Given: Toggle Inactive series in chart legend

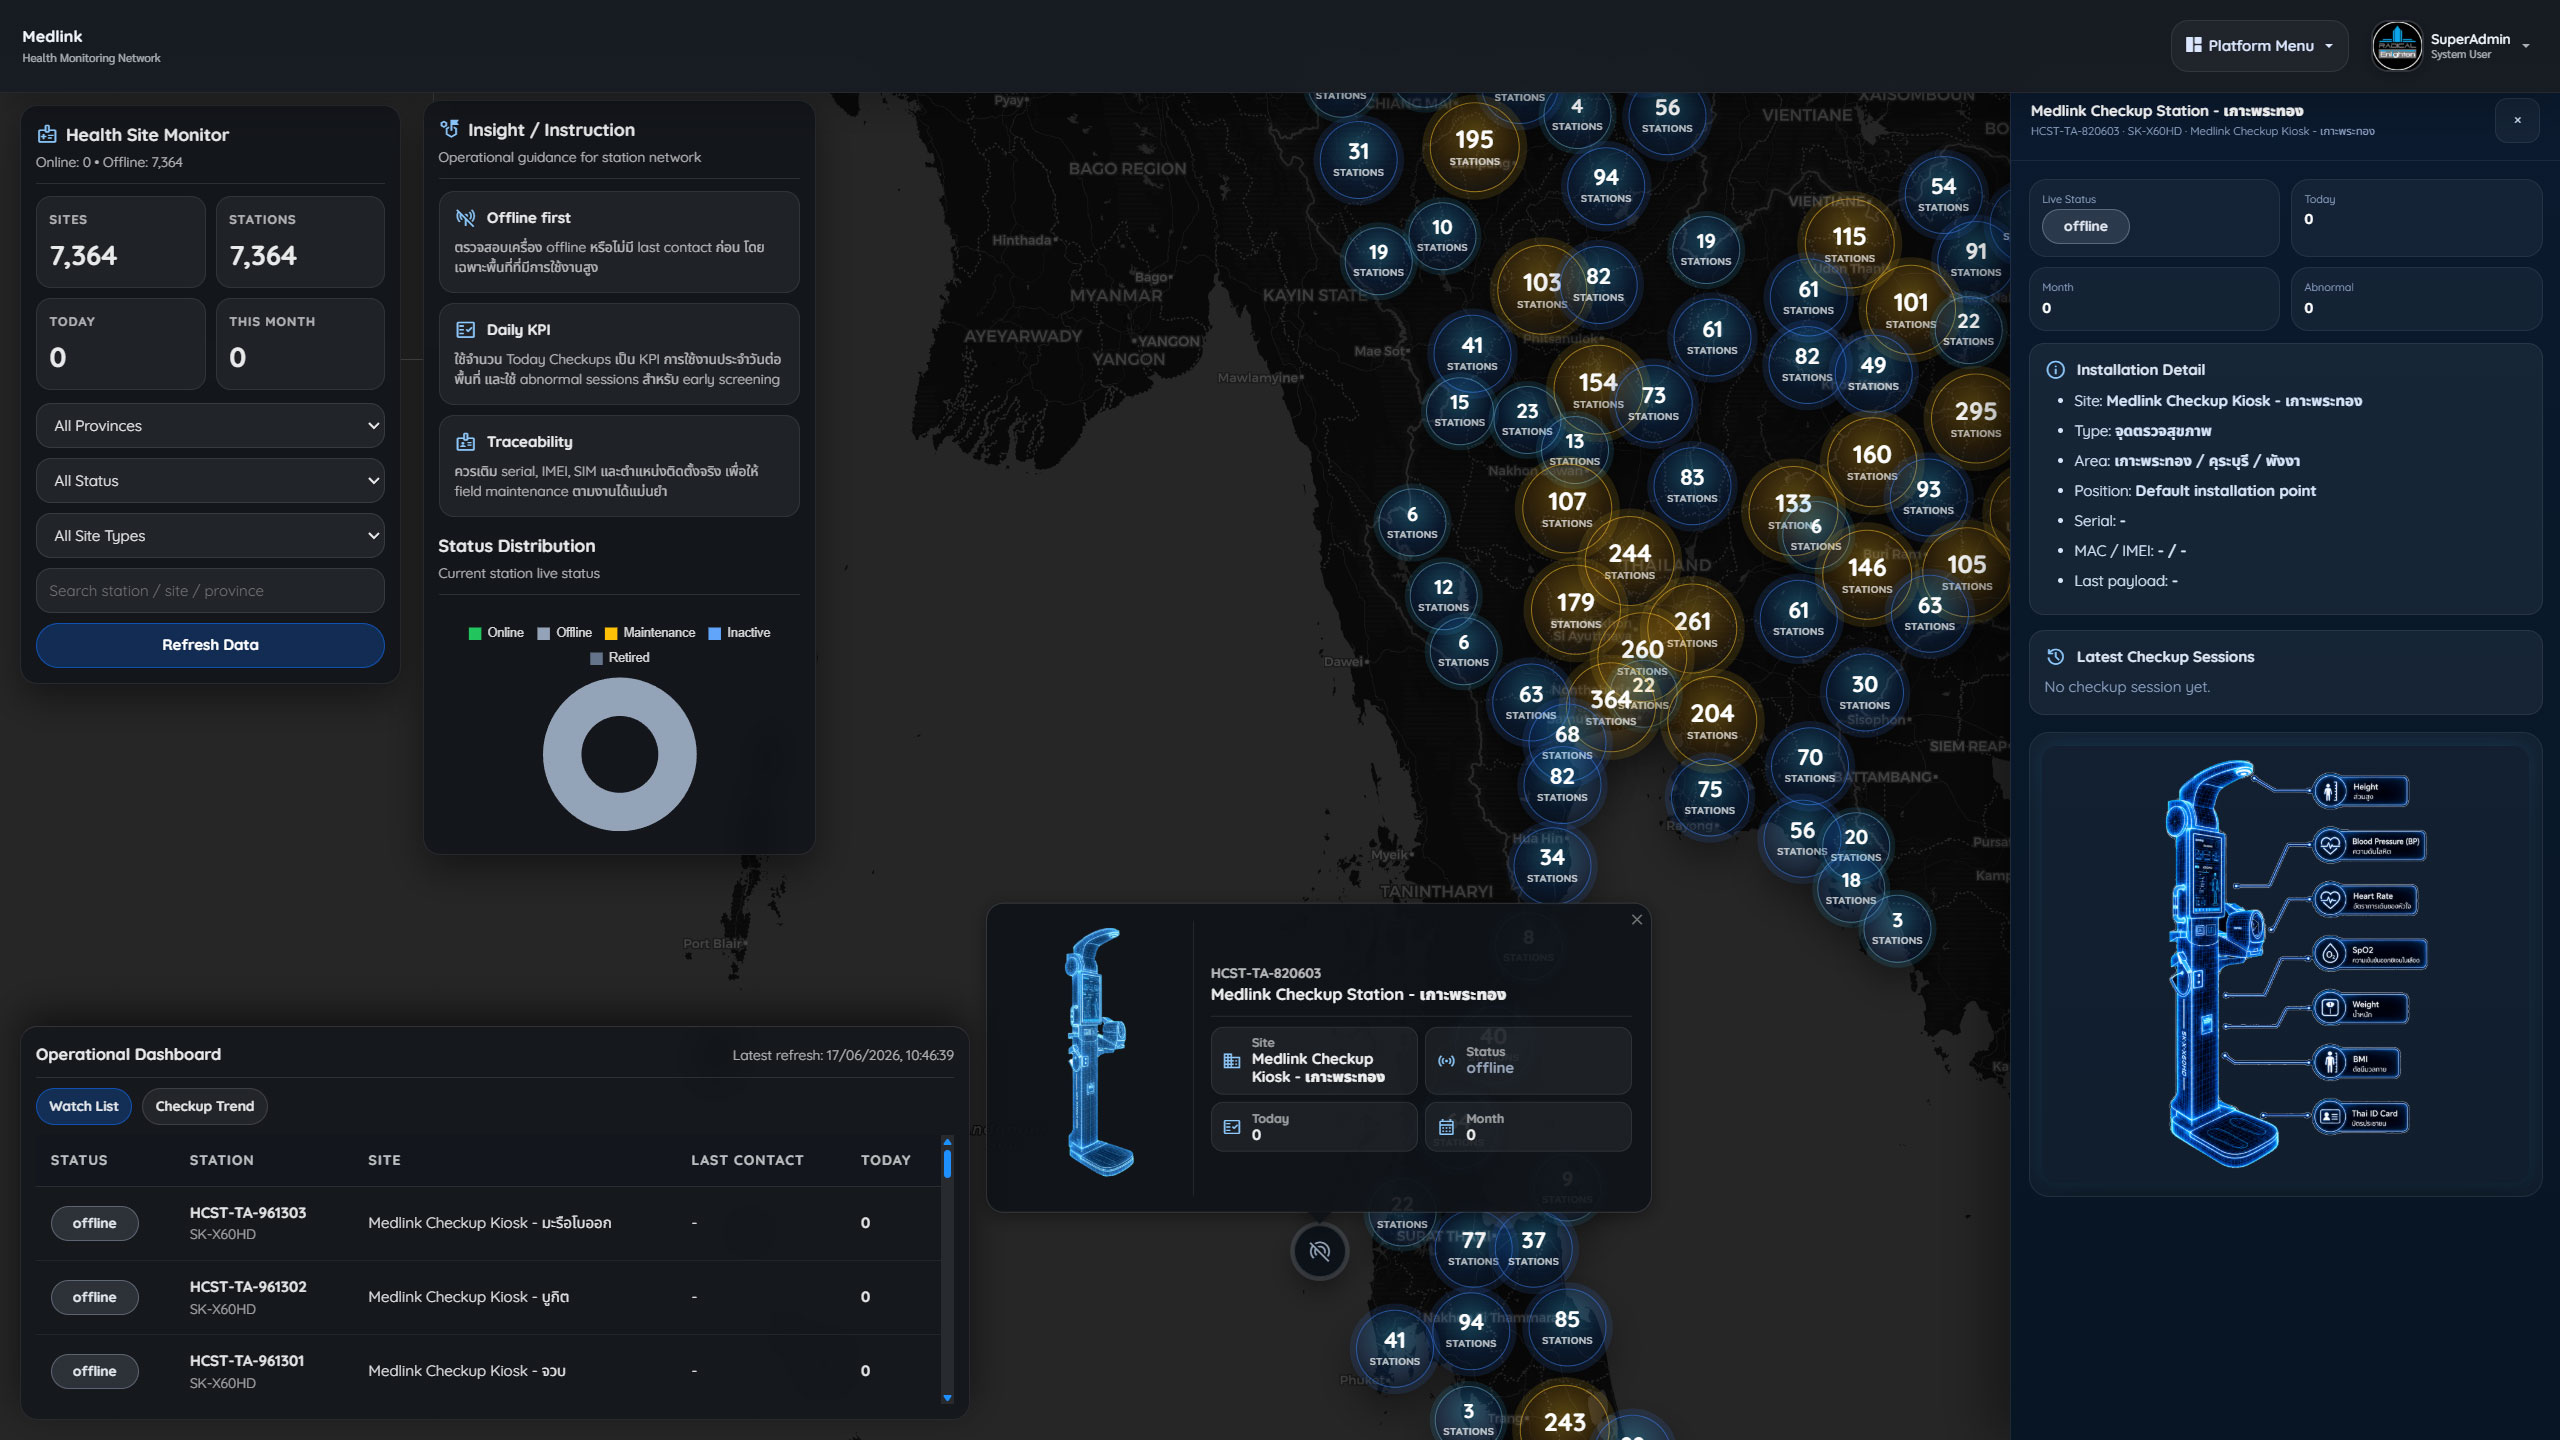Looking at the screenshot, I should [739, 633].
